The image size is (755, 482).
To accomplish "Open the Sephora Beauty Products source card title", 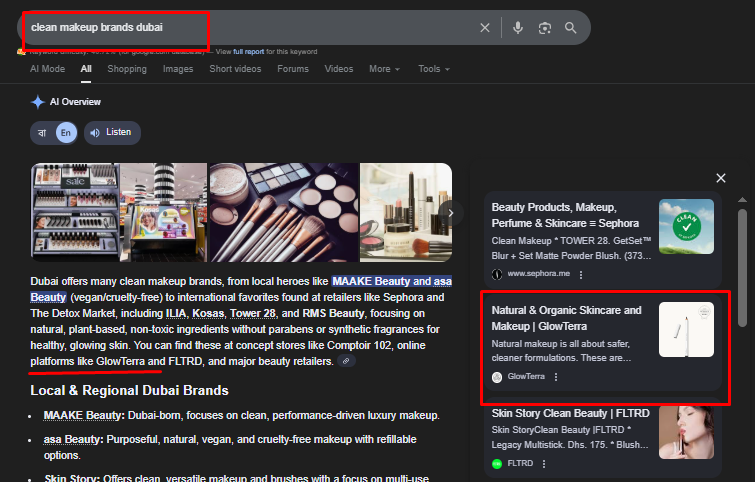I will (x=565, y=215).
